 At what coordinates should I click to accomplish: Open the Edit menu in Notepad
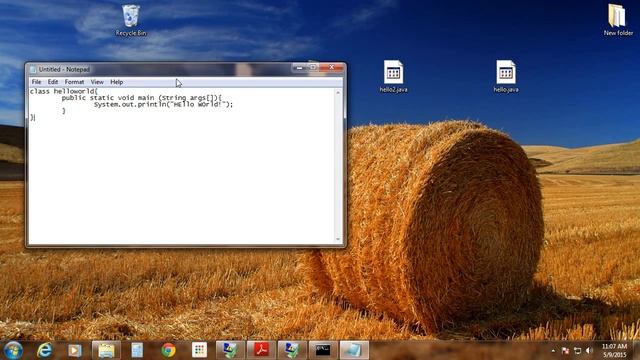(53, 82)
